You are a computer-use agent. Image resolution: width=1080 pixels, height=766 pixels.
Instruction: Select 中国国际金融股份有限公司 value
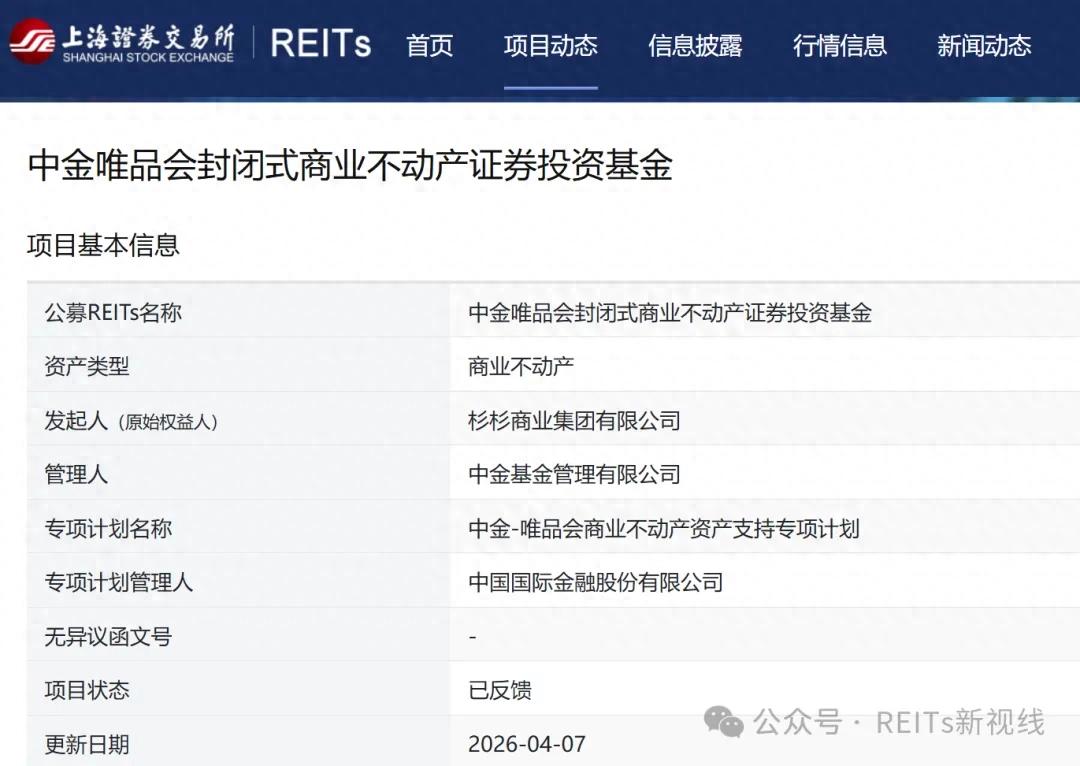[x=595, y=583]
